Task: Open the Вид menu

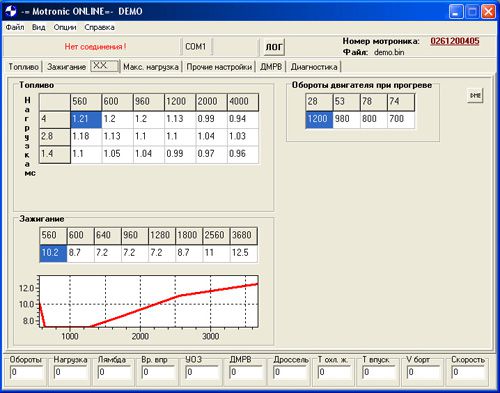Action: pos(39,27)
